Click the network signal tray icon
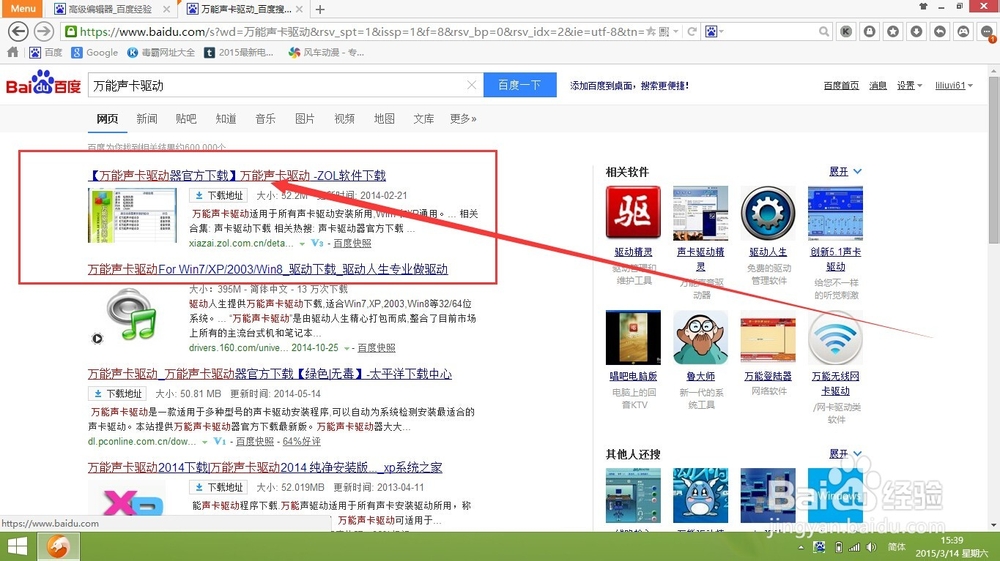This screenshot has width=1000, height=561. tap(854, 547)
